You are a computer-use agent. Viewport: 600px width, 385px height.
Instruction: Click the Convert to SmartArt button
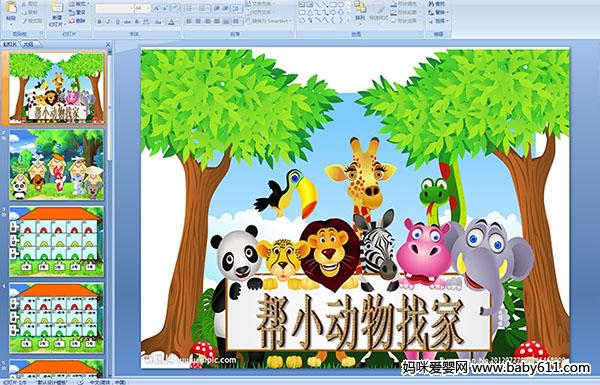(x=269, y=21)
